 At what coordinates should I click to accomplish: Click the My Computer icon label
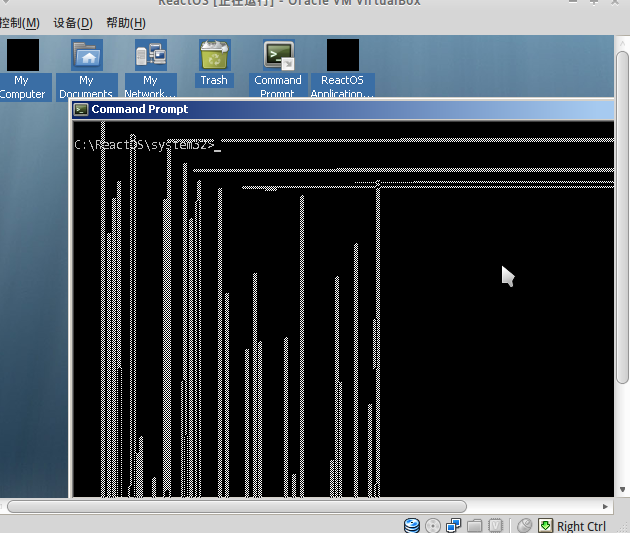[22, 87]
